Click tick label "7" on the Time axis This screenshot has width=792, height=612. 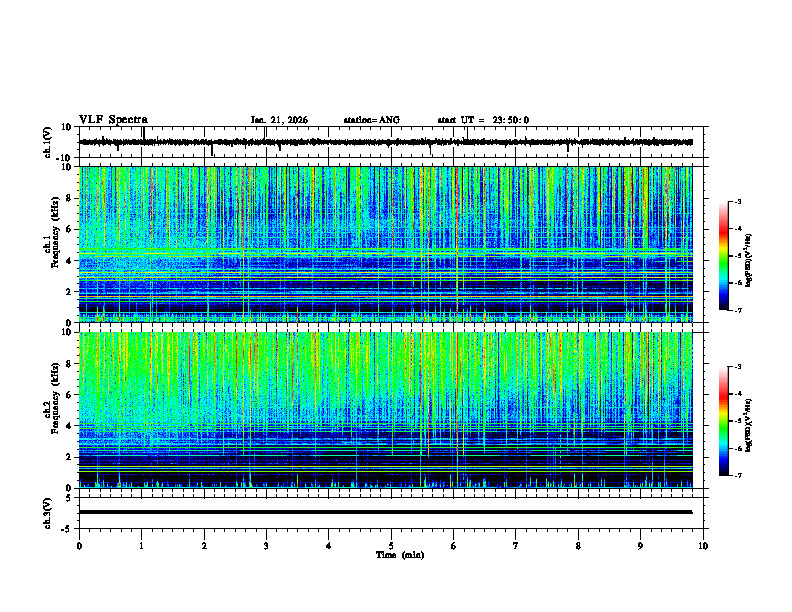click(516, 546)
